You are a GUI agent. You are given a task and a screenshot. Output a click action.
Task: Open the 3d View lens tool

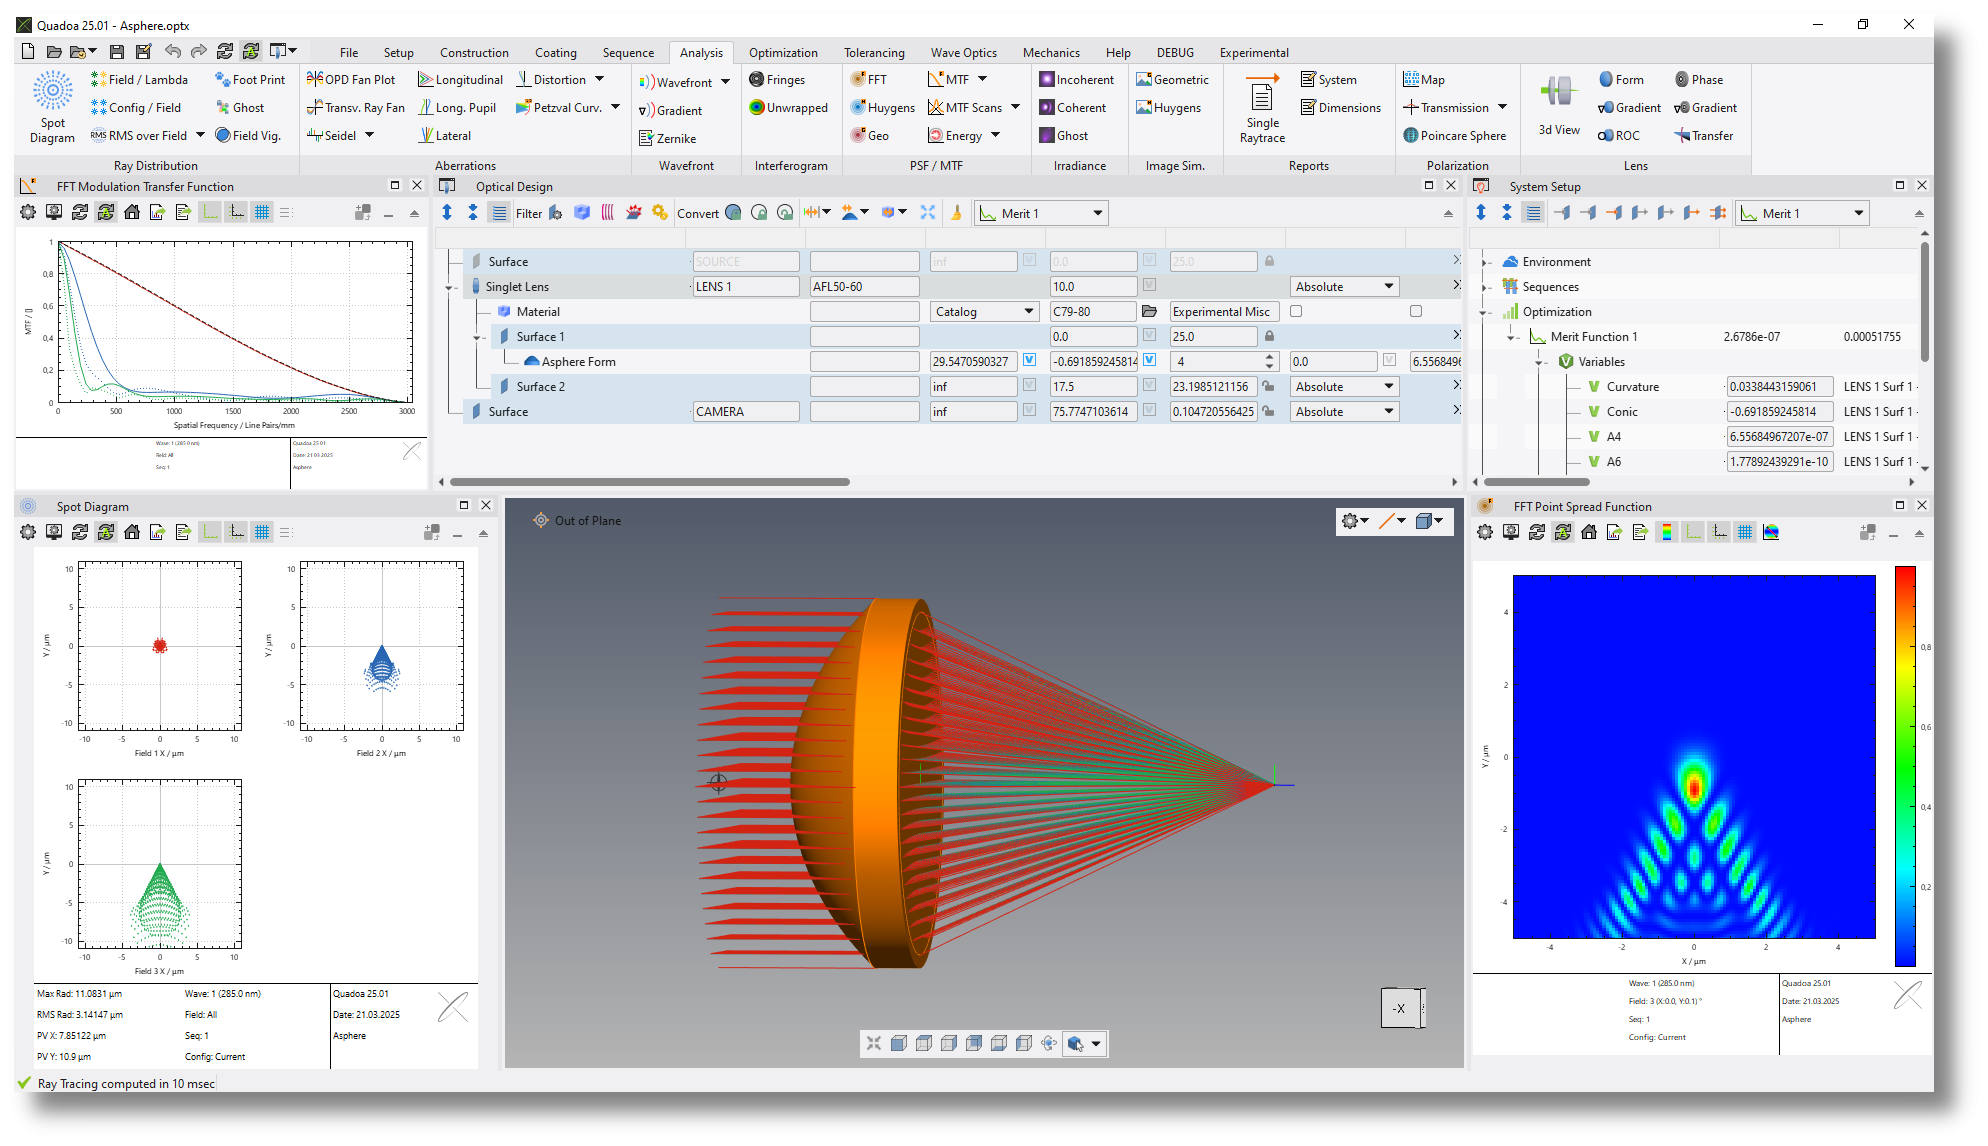[x=1558, y=107]
